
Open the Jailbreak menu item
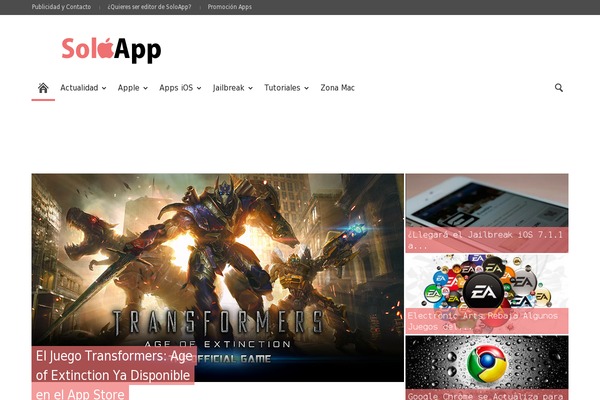228,88
